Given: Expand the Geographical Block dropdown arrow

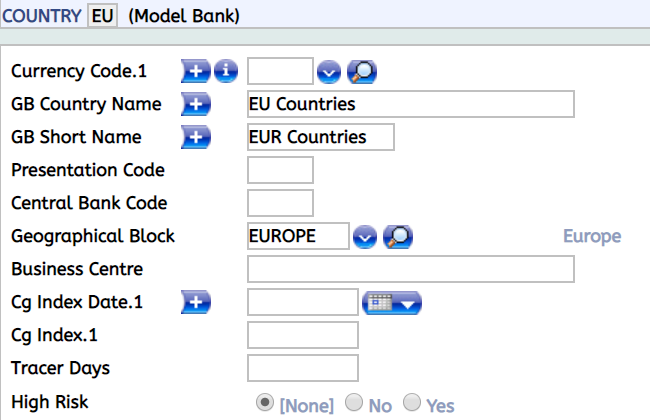Looking at the screenshot, I should [366, 236].
